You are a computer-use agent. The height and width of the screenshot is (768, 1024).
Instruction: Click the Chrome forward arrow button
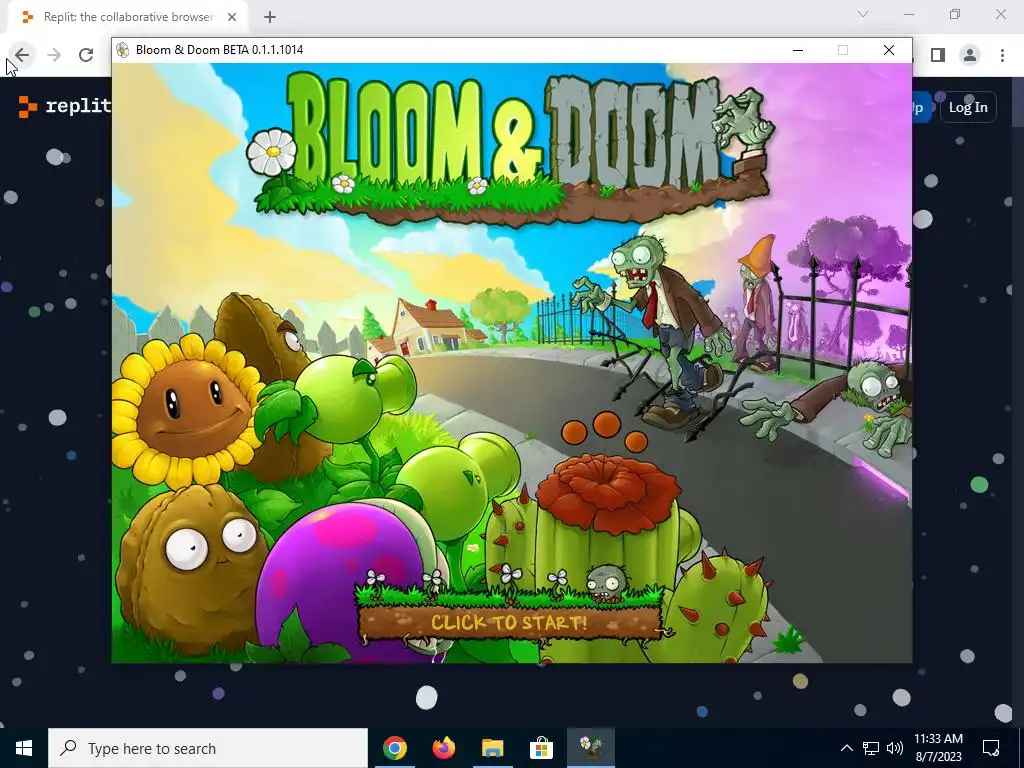pos(54,55)
